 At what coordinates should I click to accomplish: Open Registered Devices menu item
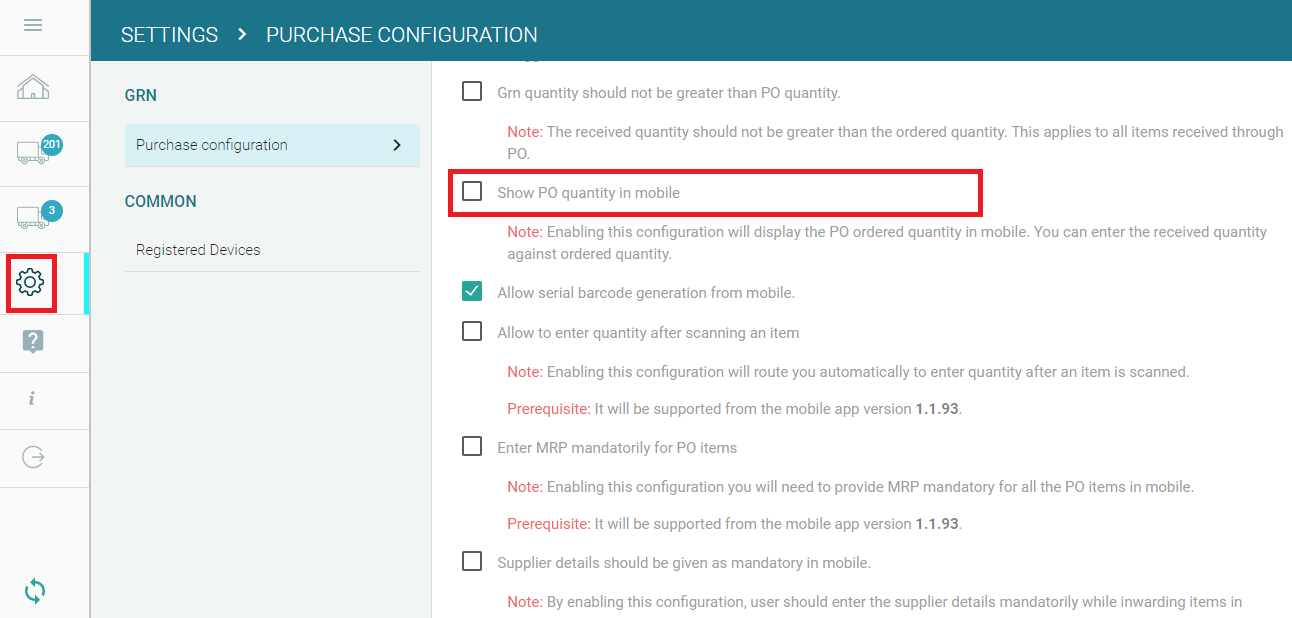point(198,250)
